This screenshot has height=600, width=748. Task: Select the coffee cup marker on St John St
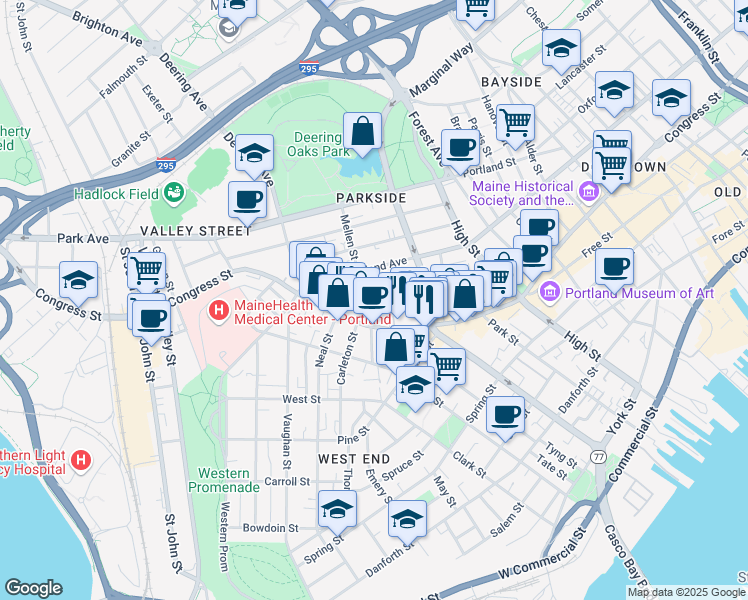point(151,322)
